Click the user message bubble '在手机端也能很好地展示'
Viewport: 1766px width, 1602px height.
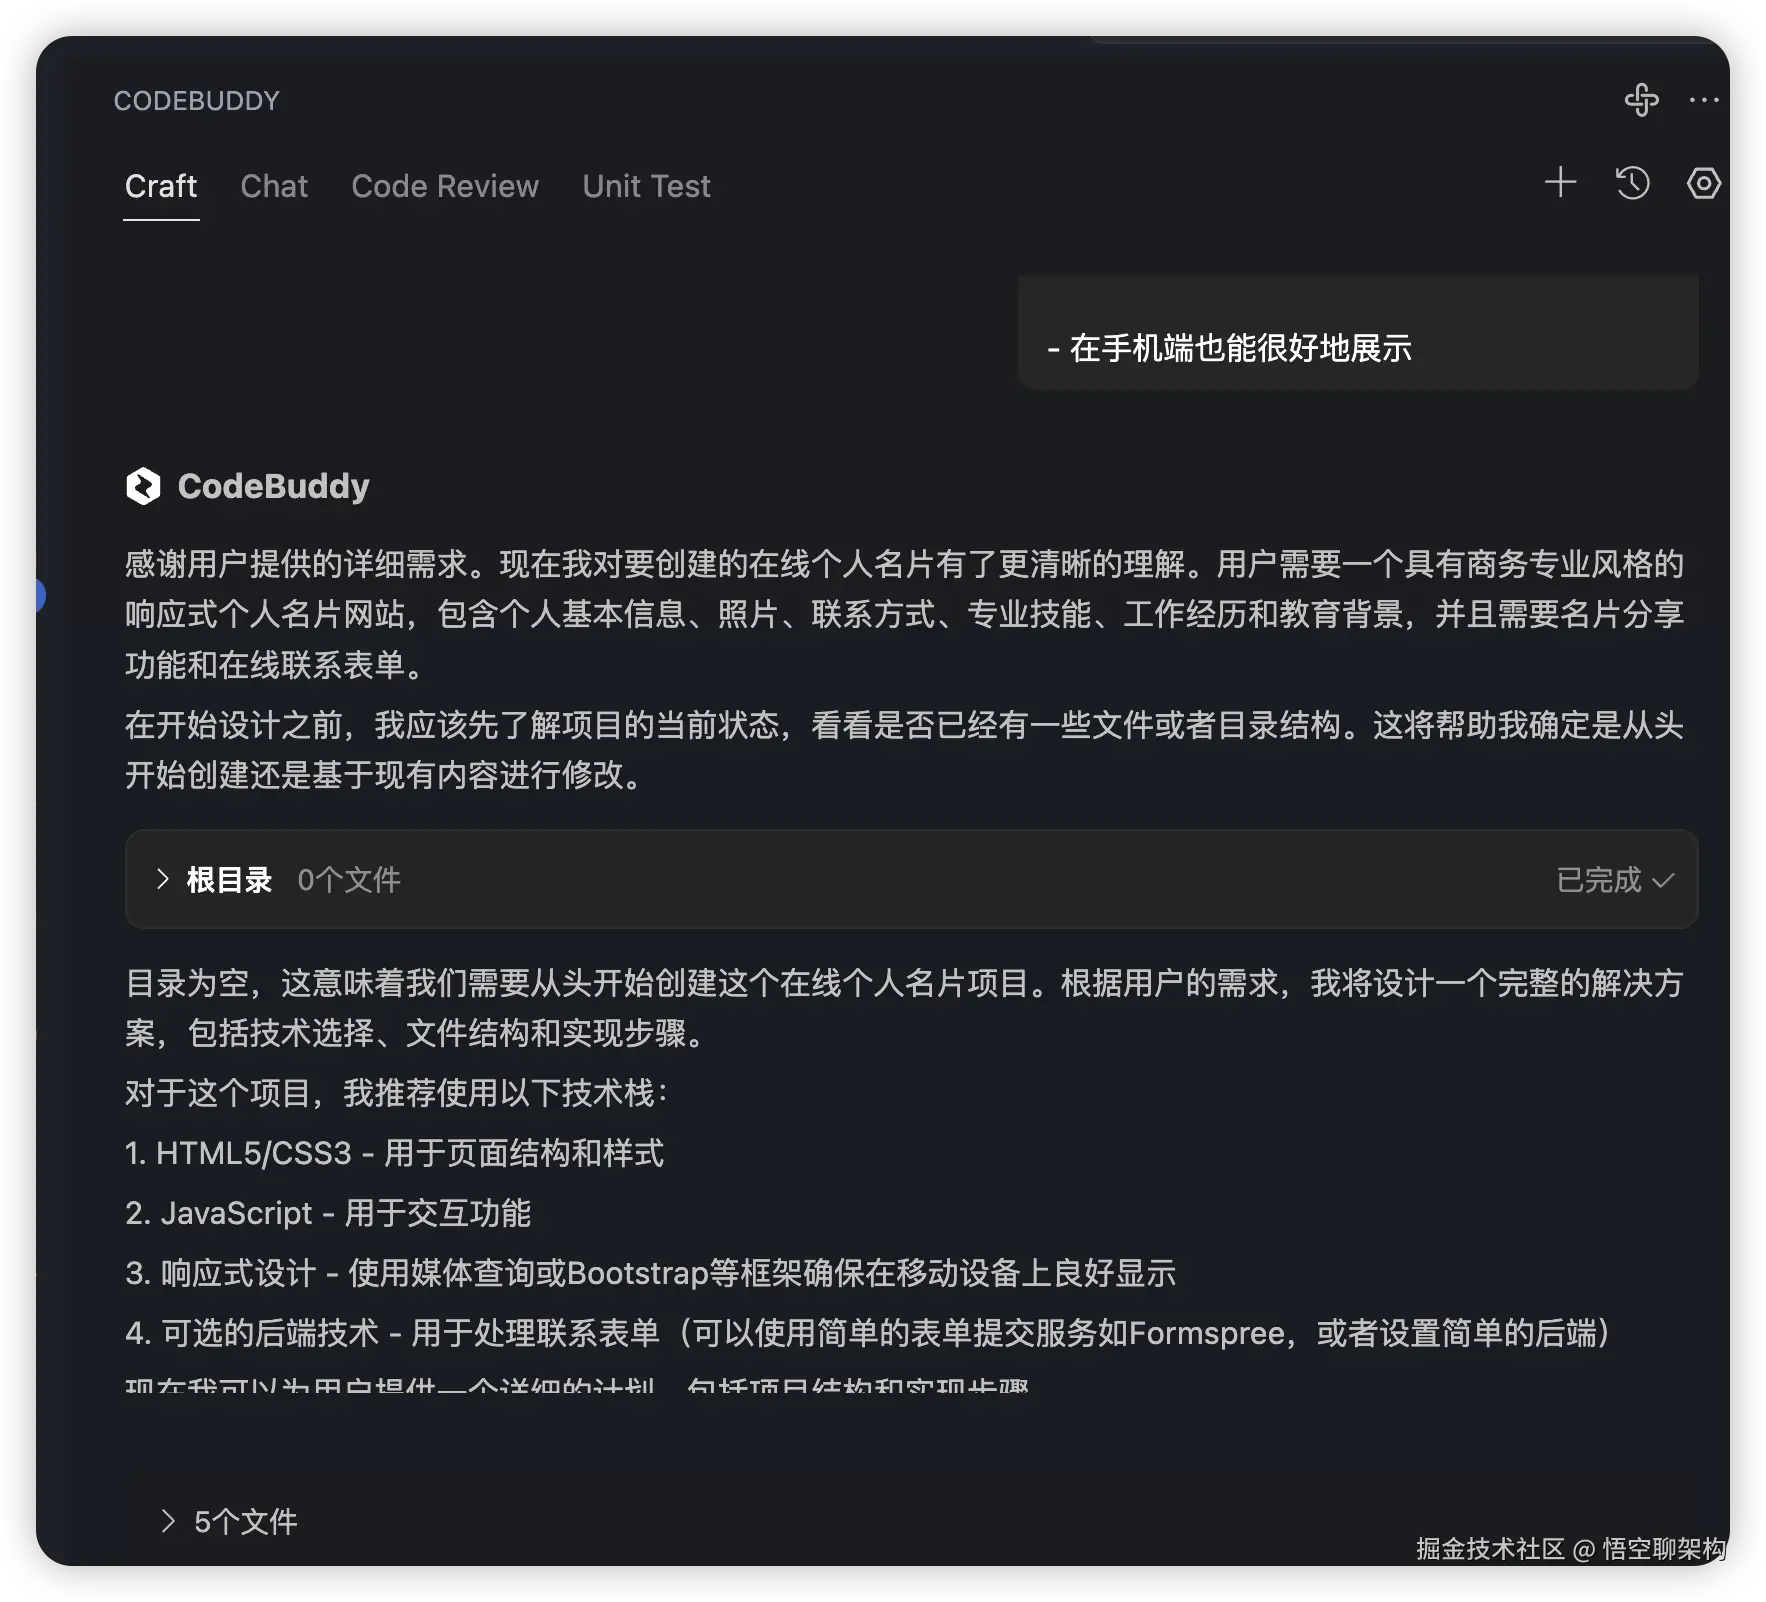pos(1358,333)
